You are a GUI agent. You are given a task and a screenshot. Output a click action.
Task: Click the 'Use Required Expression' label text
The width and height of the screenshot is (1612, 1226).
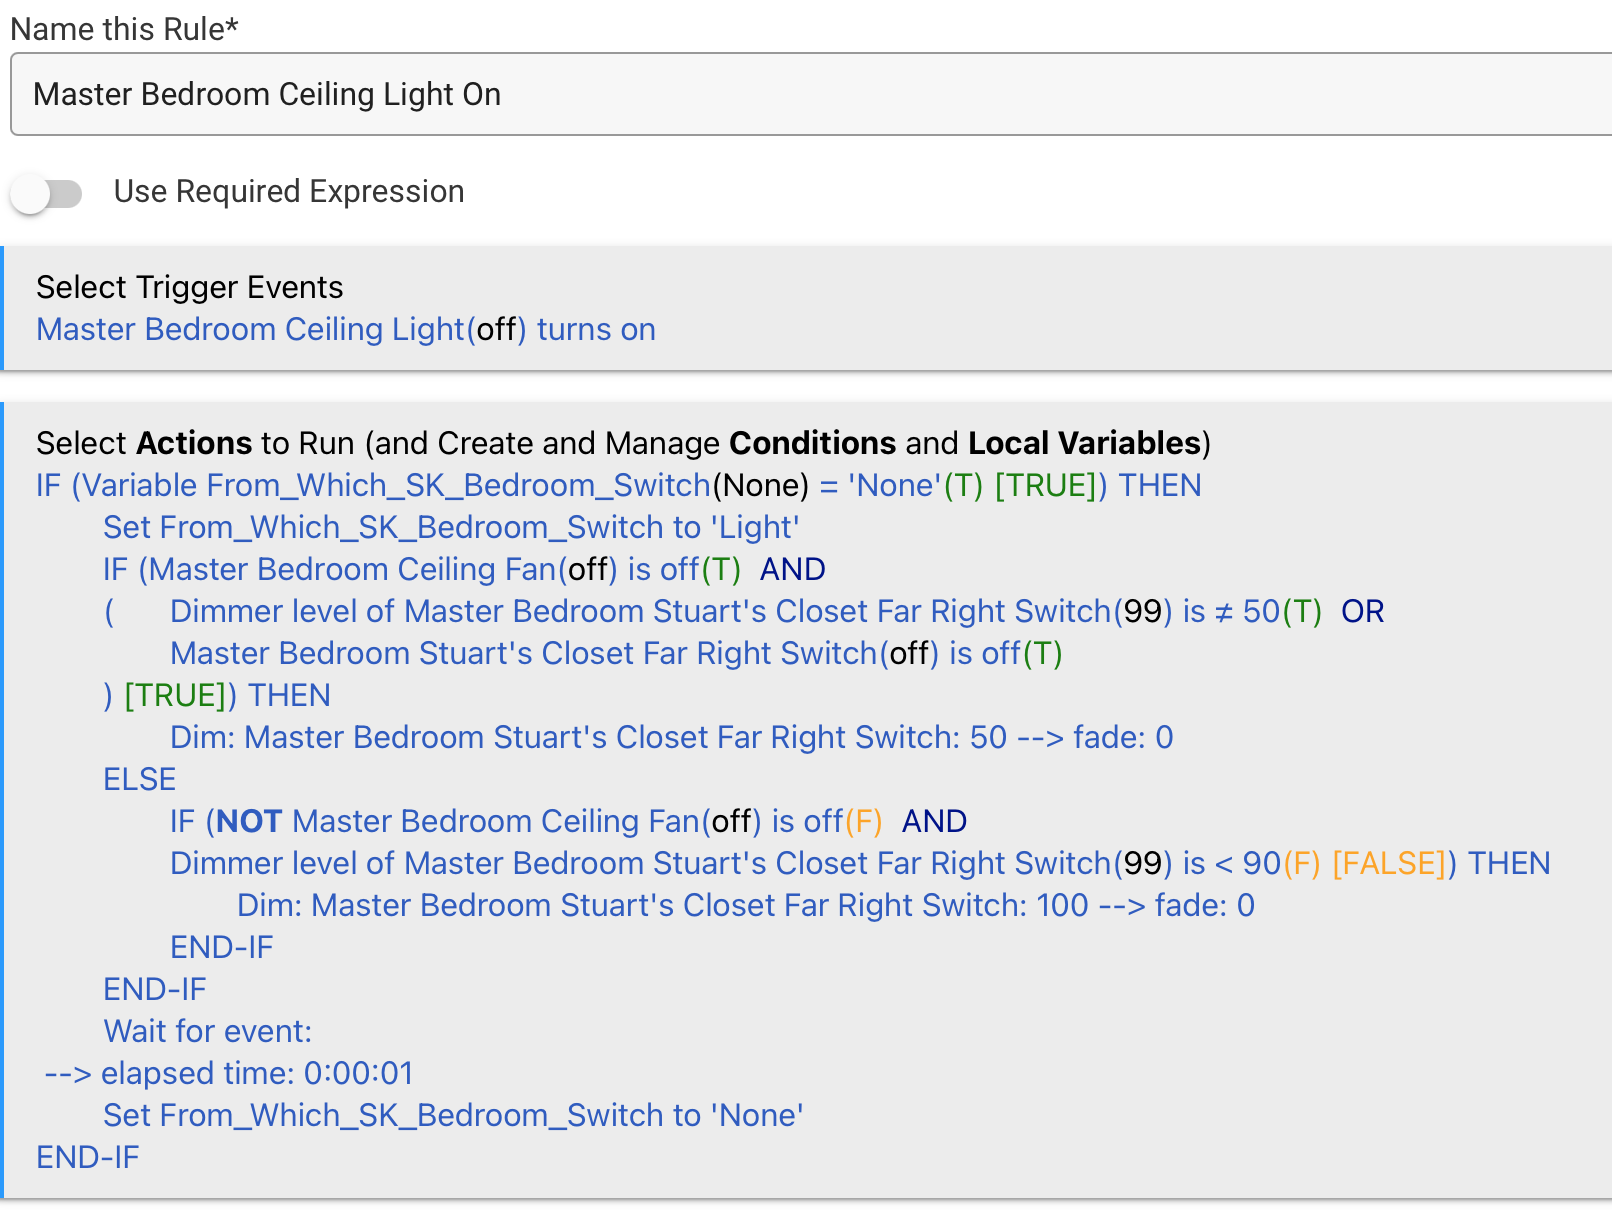coord(289,191)
